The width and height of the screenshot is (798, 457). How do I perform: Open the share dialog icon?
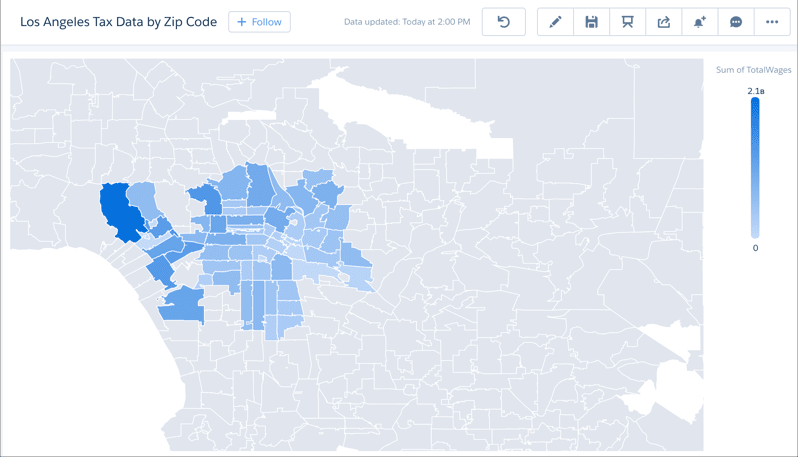coord(664,22)
